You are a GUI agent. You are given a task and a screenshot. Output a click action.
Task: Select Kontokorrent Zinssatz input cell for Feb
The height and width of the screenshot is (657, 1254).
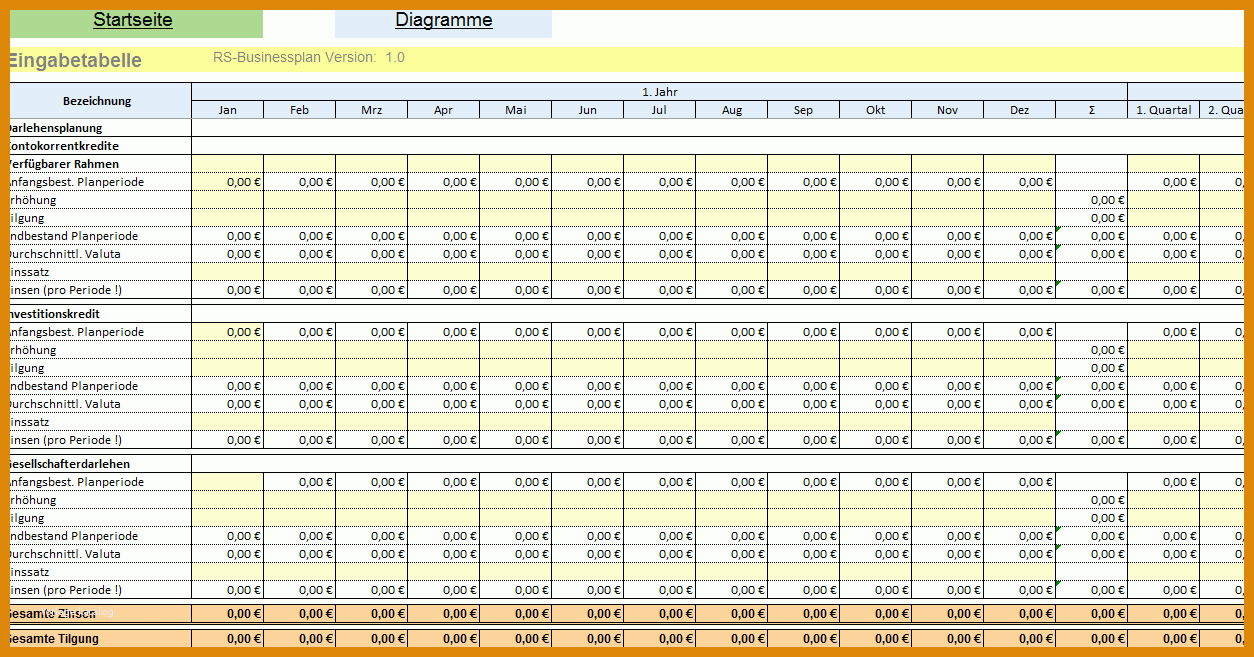click(300, 272)
